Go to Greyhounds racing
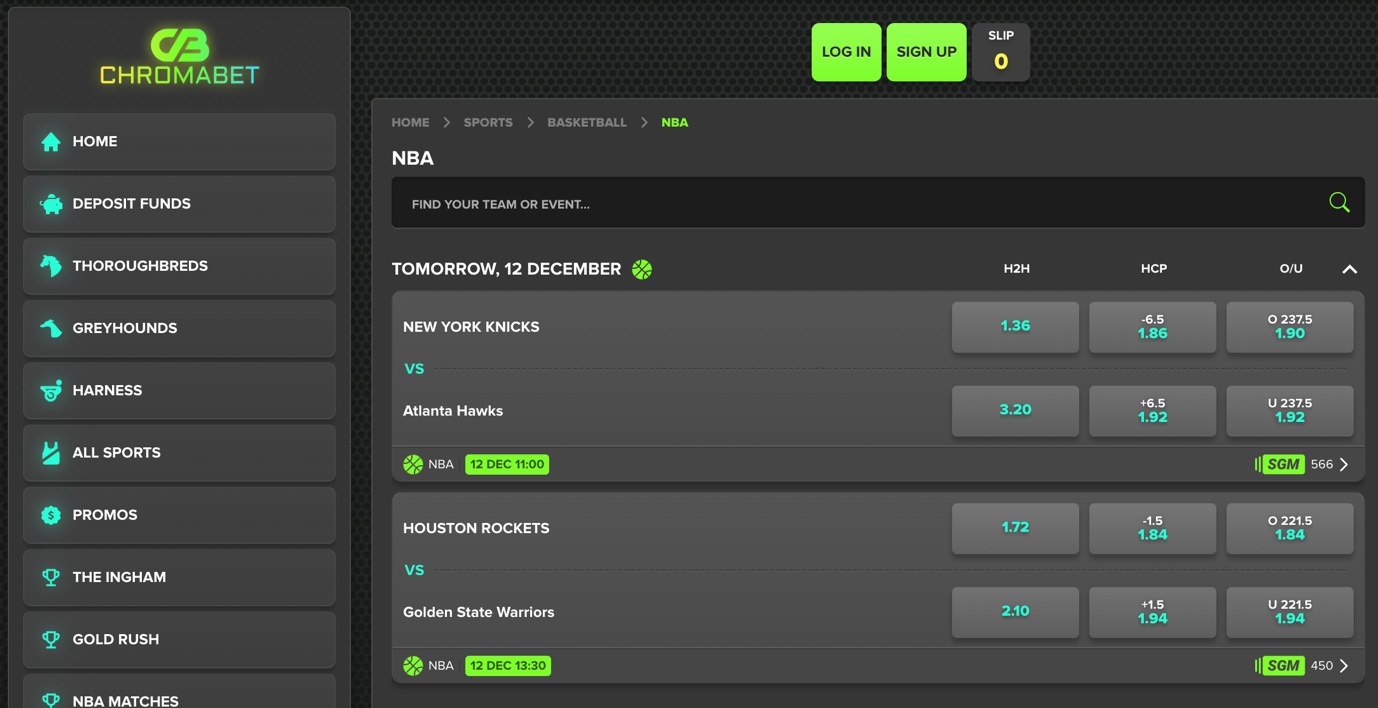The height and width of the screenshot is (708, 1378). (x=179, y=328)
